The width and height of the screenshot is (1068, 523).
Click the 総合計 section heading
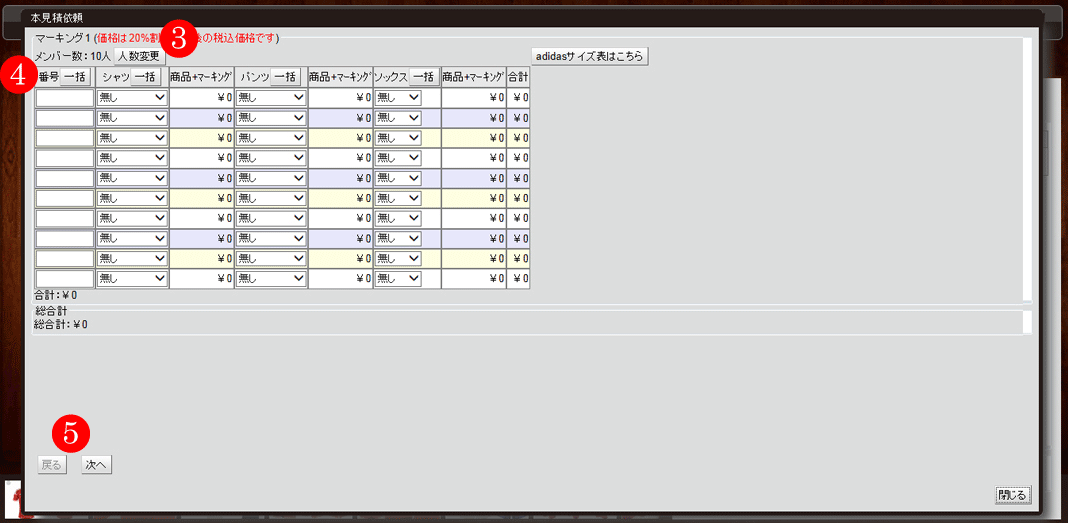[51, 311]
